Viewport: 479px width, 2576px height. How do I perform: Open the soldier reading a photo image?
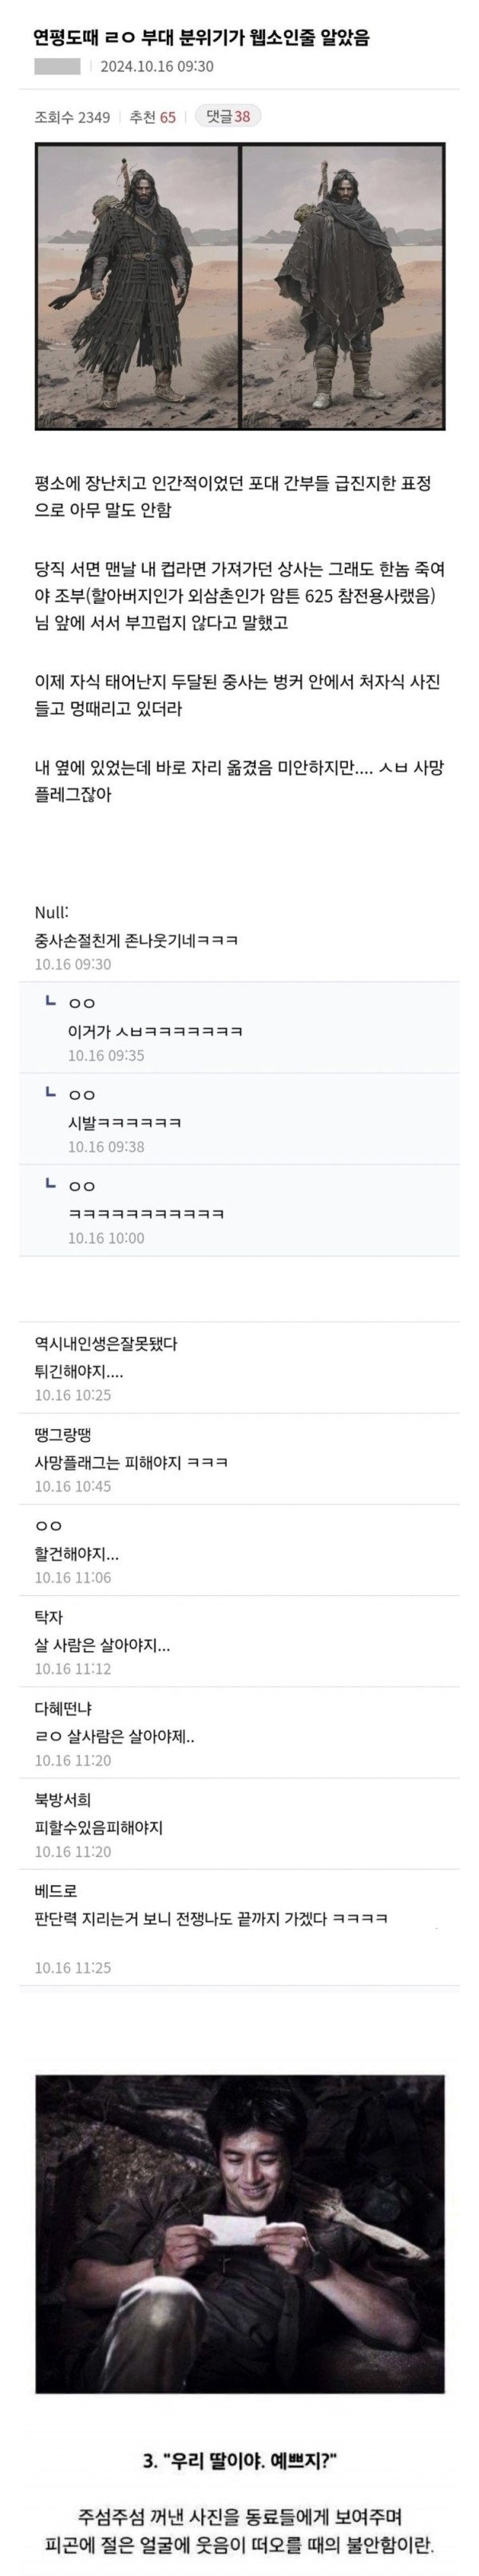coord(239,2217)
